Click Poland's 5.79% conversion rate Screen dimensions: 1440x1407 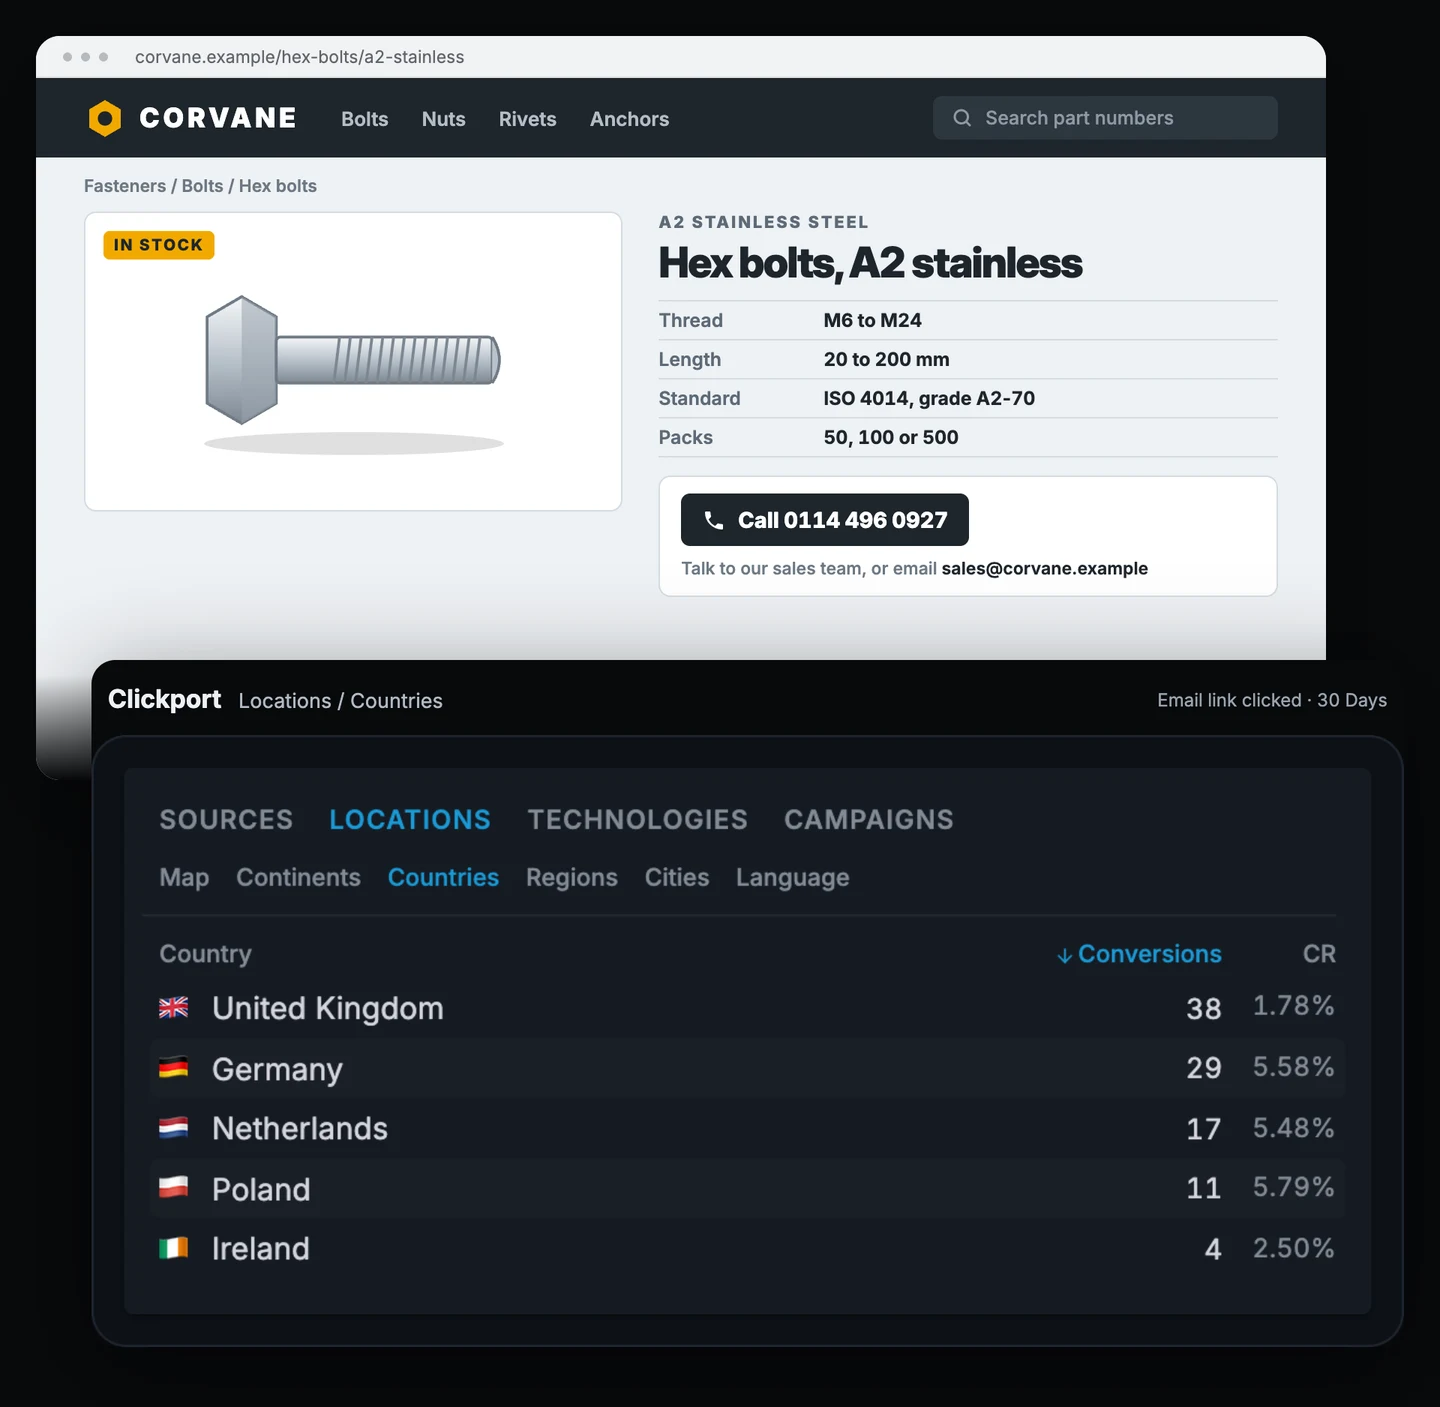coord(1294,1187)
